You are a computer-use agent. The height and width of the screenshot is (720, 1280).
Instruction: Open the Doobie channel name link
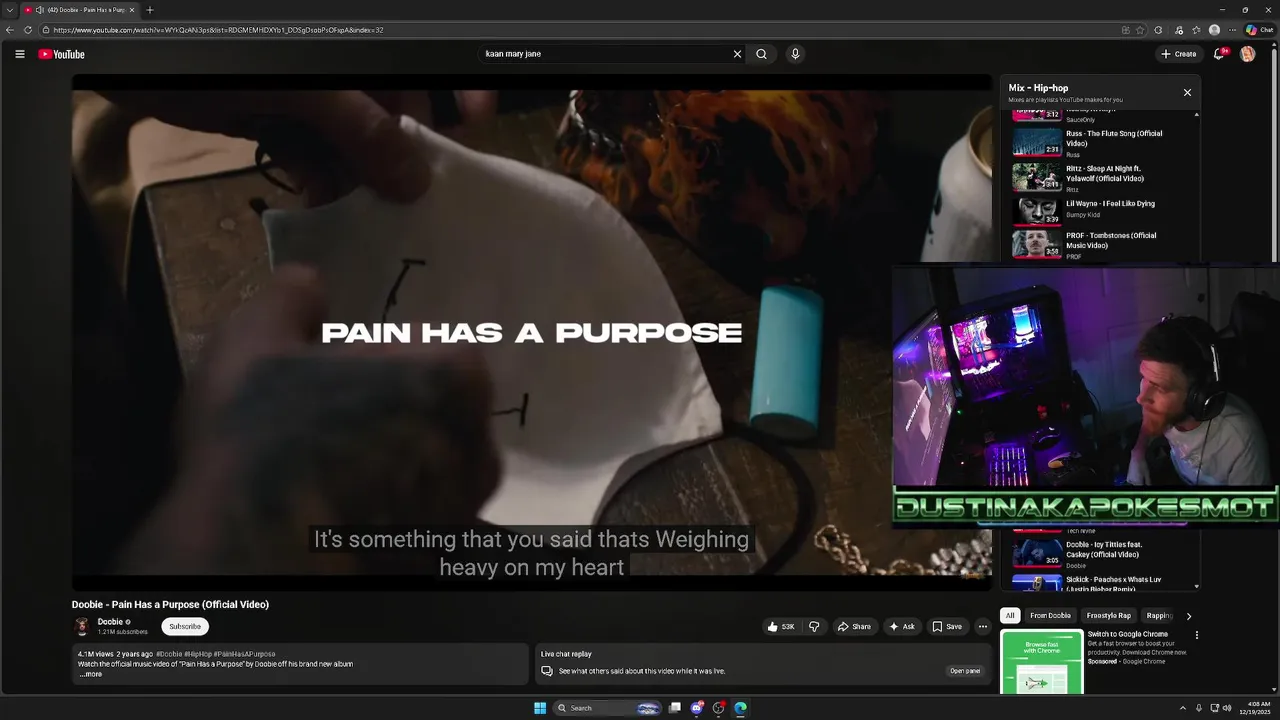(110, 622)
